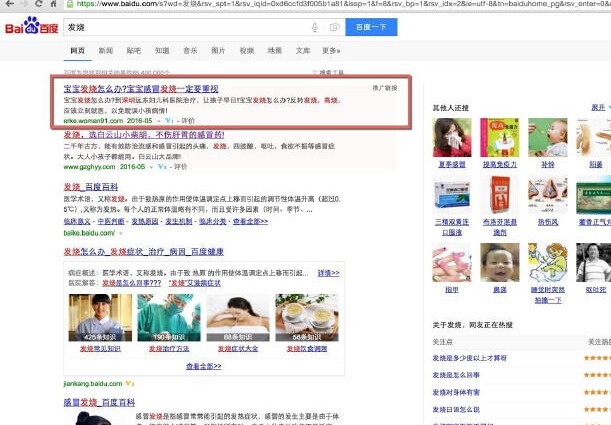Expand 展开 in the related searches panel
Viewport: 611px width, 425px height.
click(598, 106)
